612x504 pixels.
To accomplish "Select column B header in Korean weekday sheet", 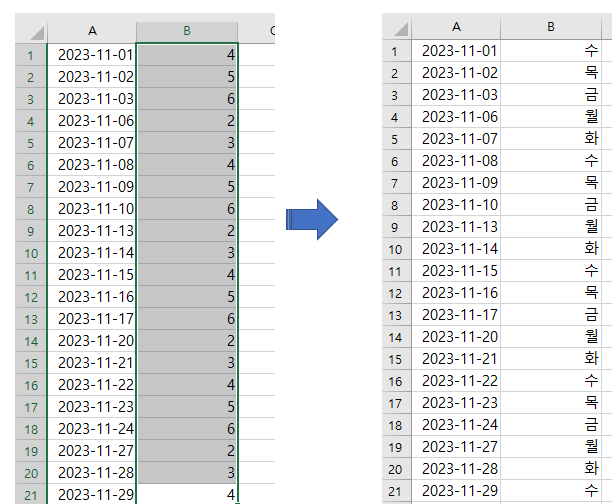I will coord(551,28).
